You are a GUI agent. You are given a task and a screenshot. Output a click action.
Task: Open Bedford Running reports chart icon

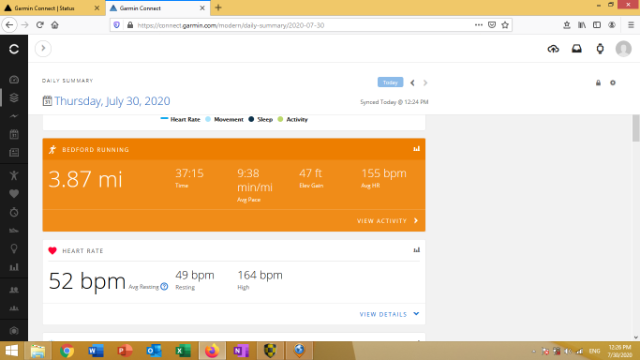coord(416,149)
